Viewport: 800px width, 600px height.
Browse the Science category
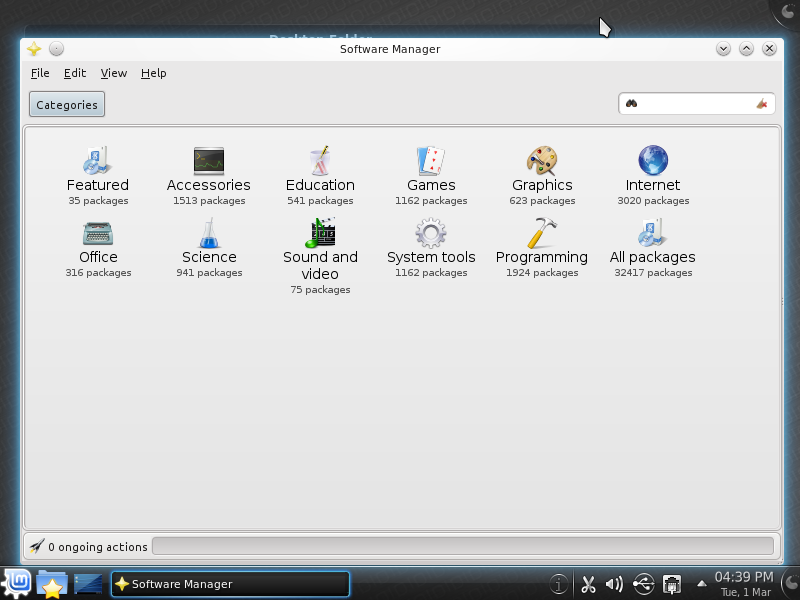208,243
